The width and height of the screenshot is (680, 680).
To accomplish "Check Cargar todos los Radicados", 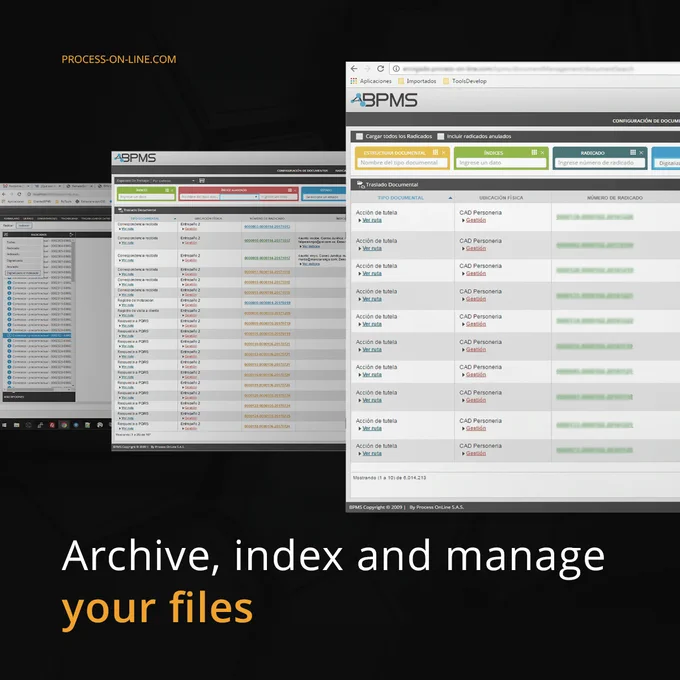I will coord(359,136).
